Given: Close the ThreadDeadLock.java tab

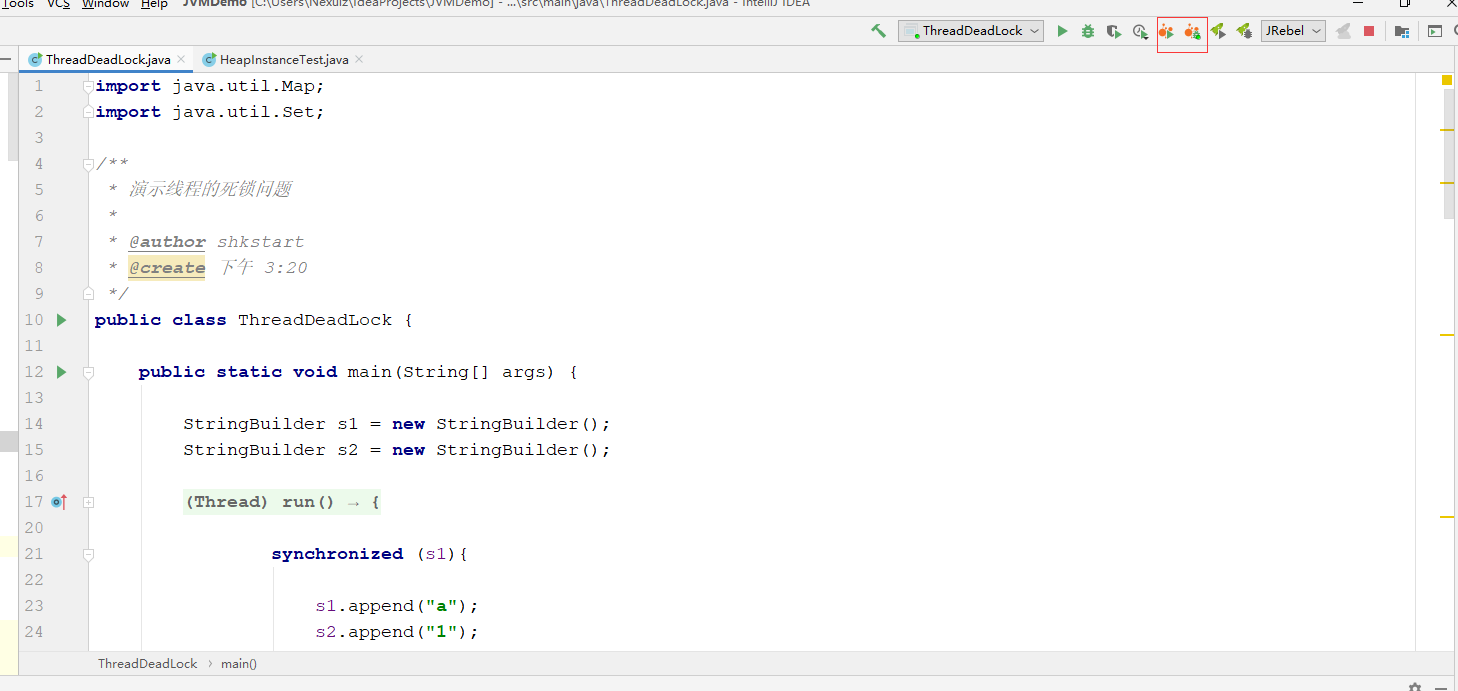Looking at the screenshot, I should pos(181,60).
